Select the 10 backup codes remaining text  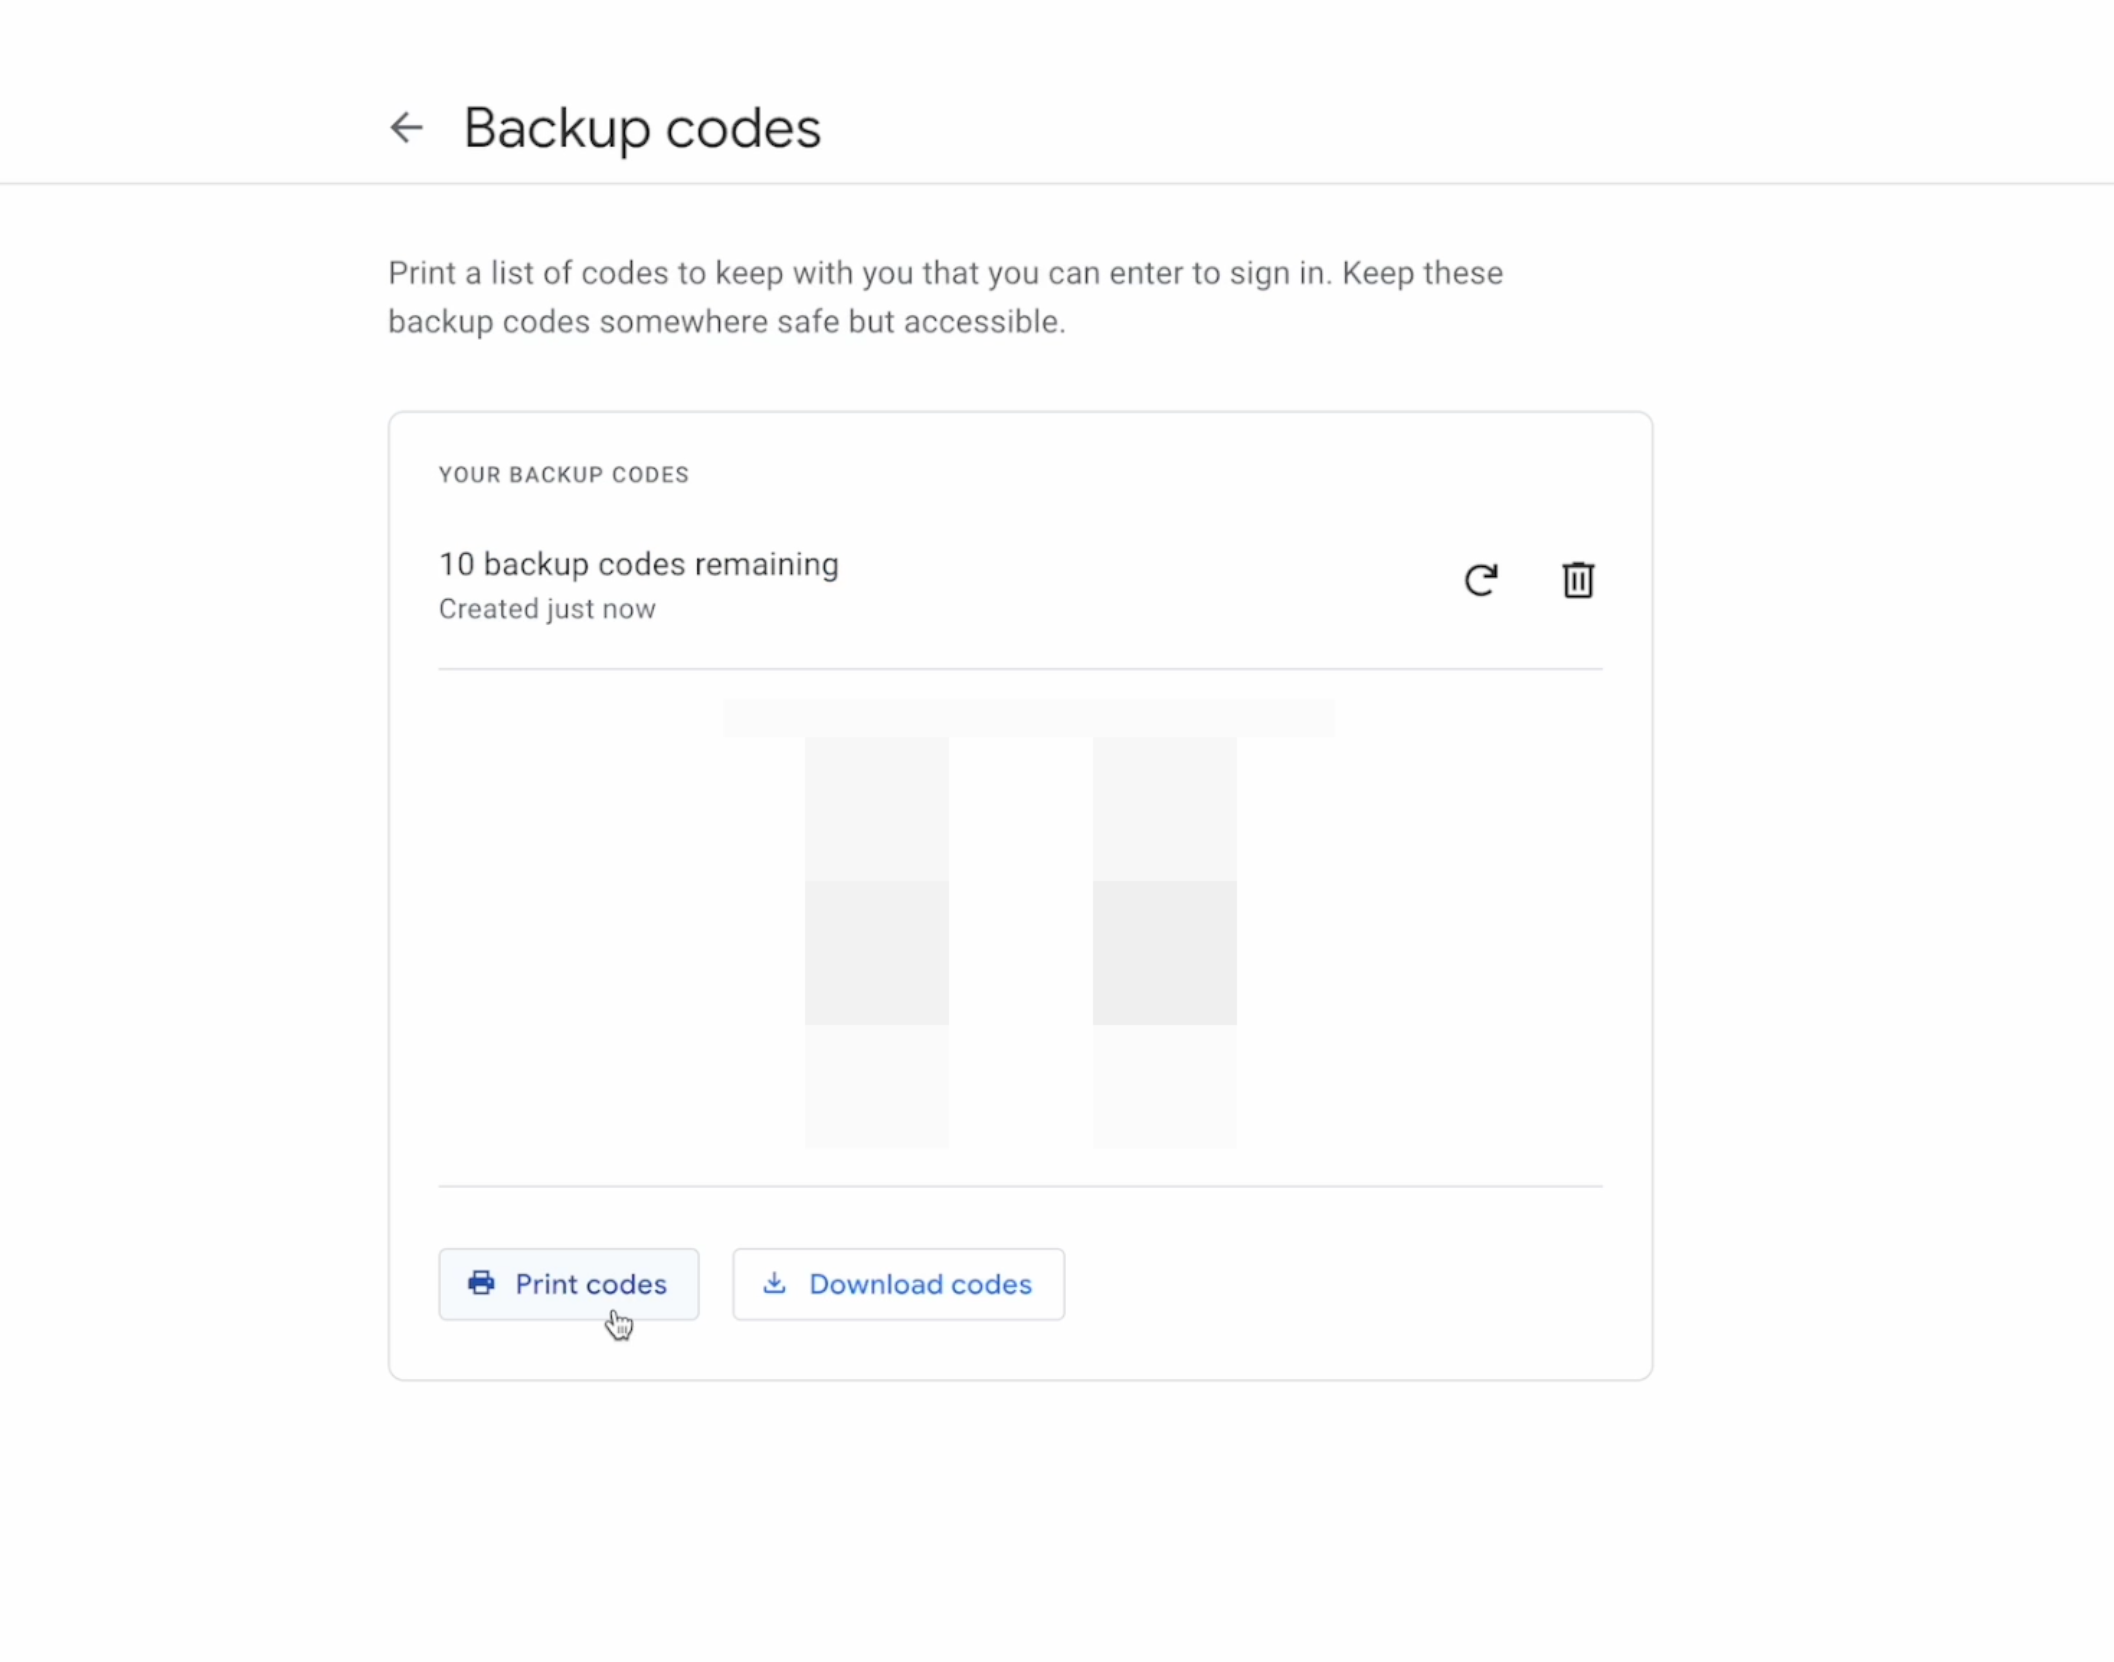click(638, 563)
